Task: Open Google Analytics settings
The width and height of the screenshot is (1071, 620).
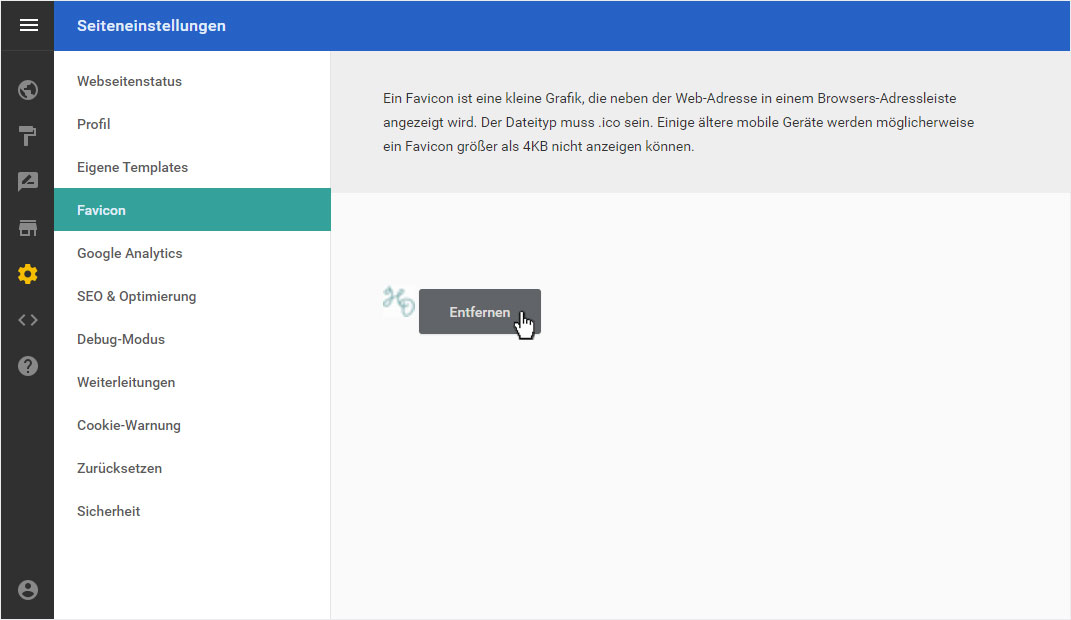Action: 192,253
